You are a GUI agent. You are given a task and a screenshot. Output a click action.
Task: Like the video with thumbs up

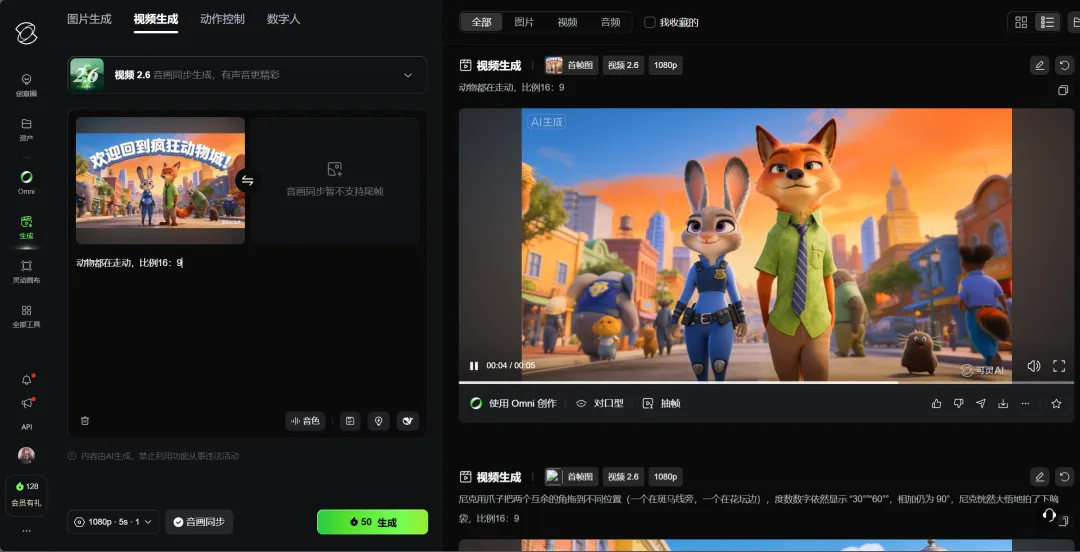point(936,404)
